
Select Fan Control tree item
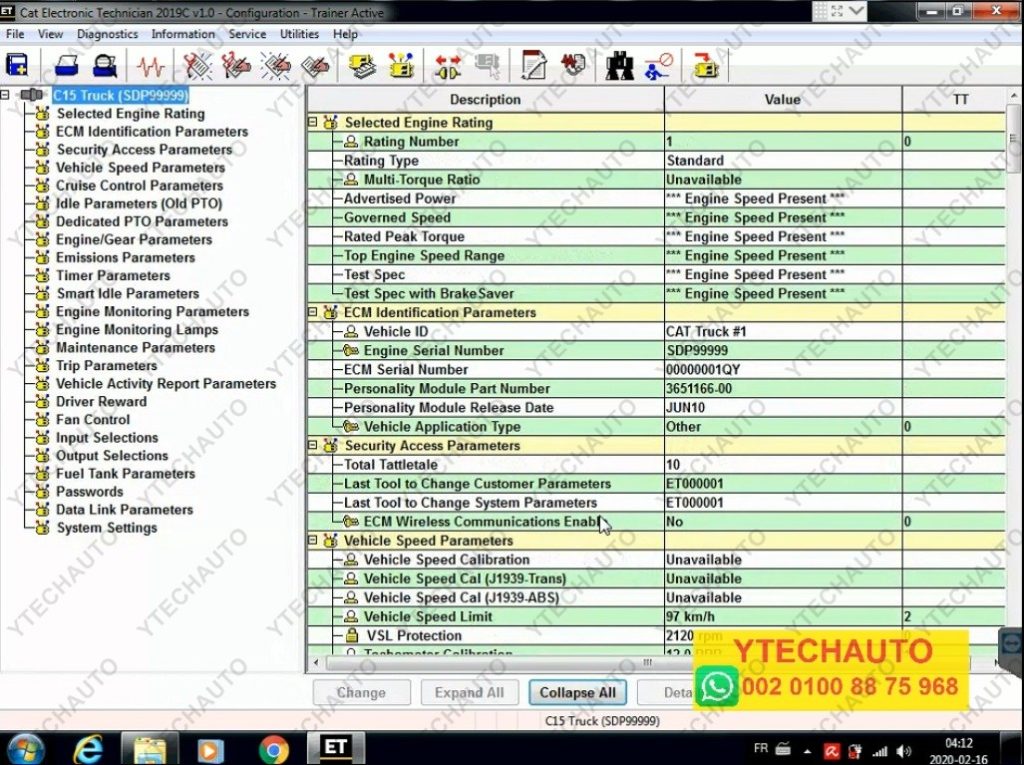pos(93,419)
